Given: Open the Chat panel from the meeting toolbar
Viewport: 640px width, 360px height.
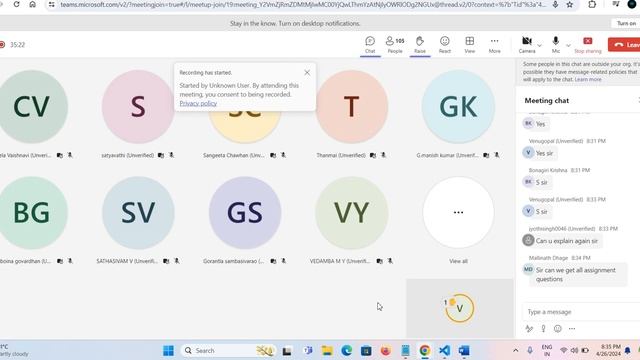Looking at the screenshot, I should [x=370, y=45].
